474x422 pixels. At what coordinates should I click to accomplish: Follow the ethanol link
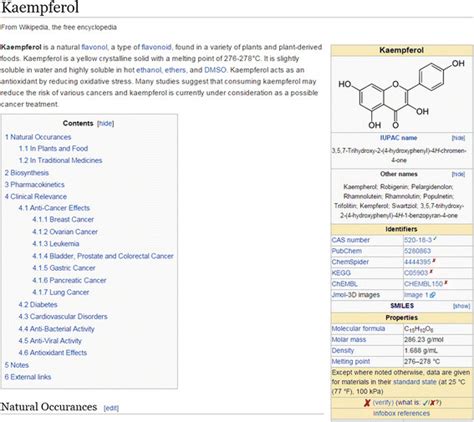click(x=149, y=70)
